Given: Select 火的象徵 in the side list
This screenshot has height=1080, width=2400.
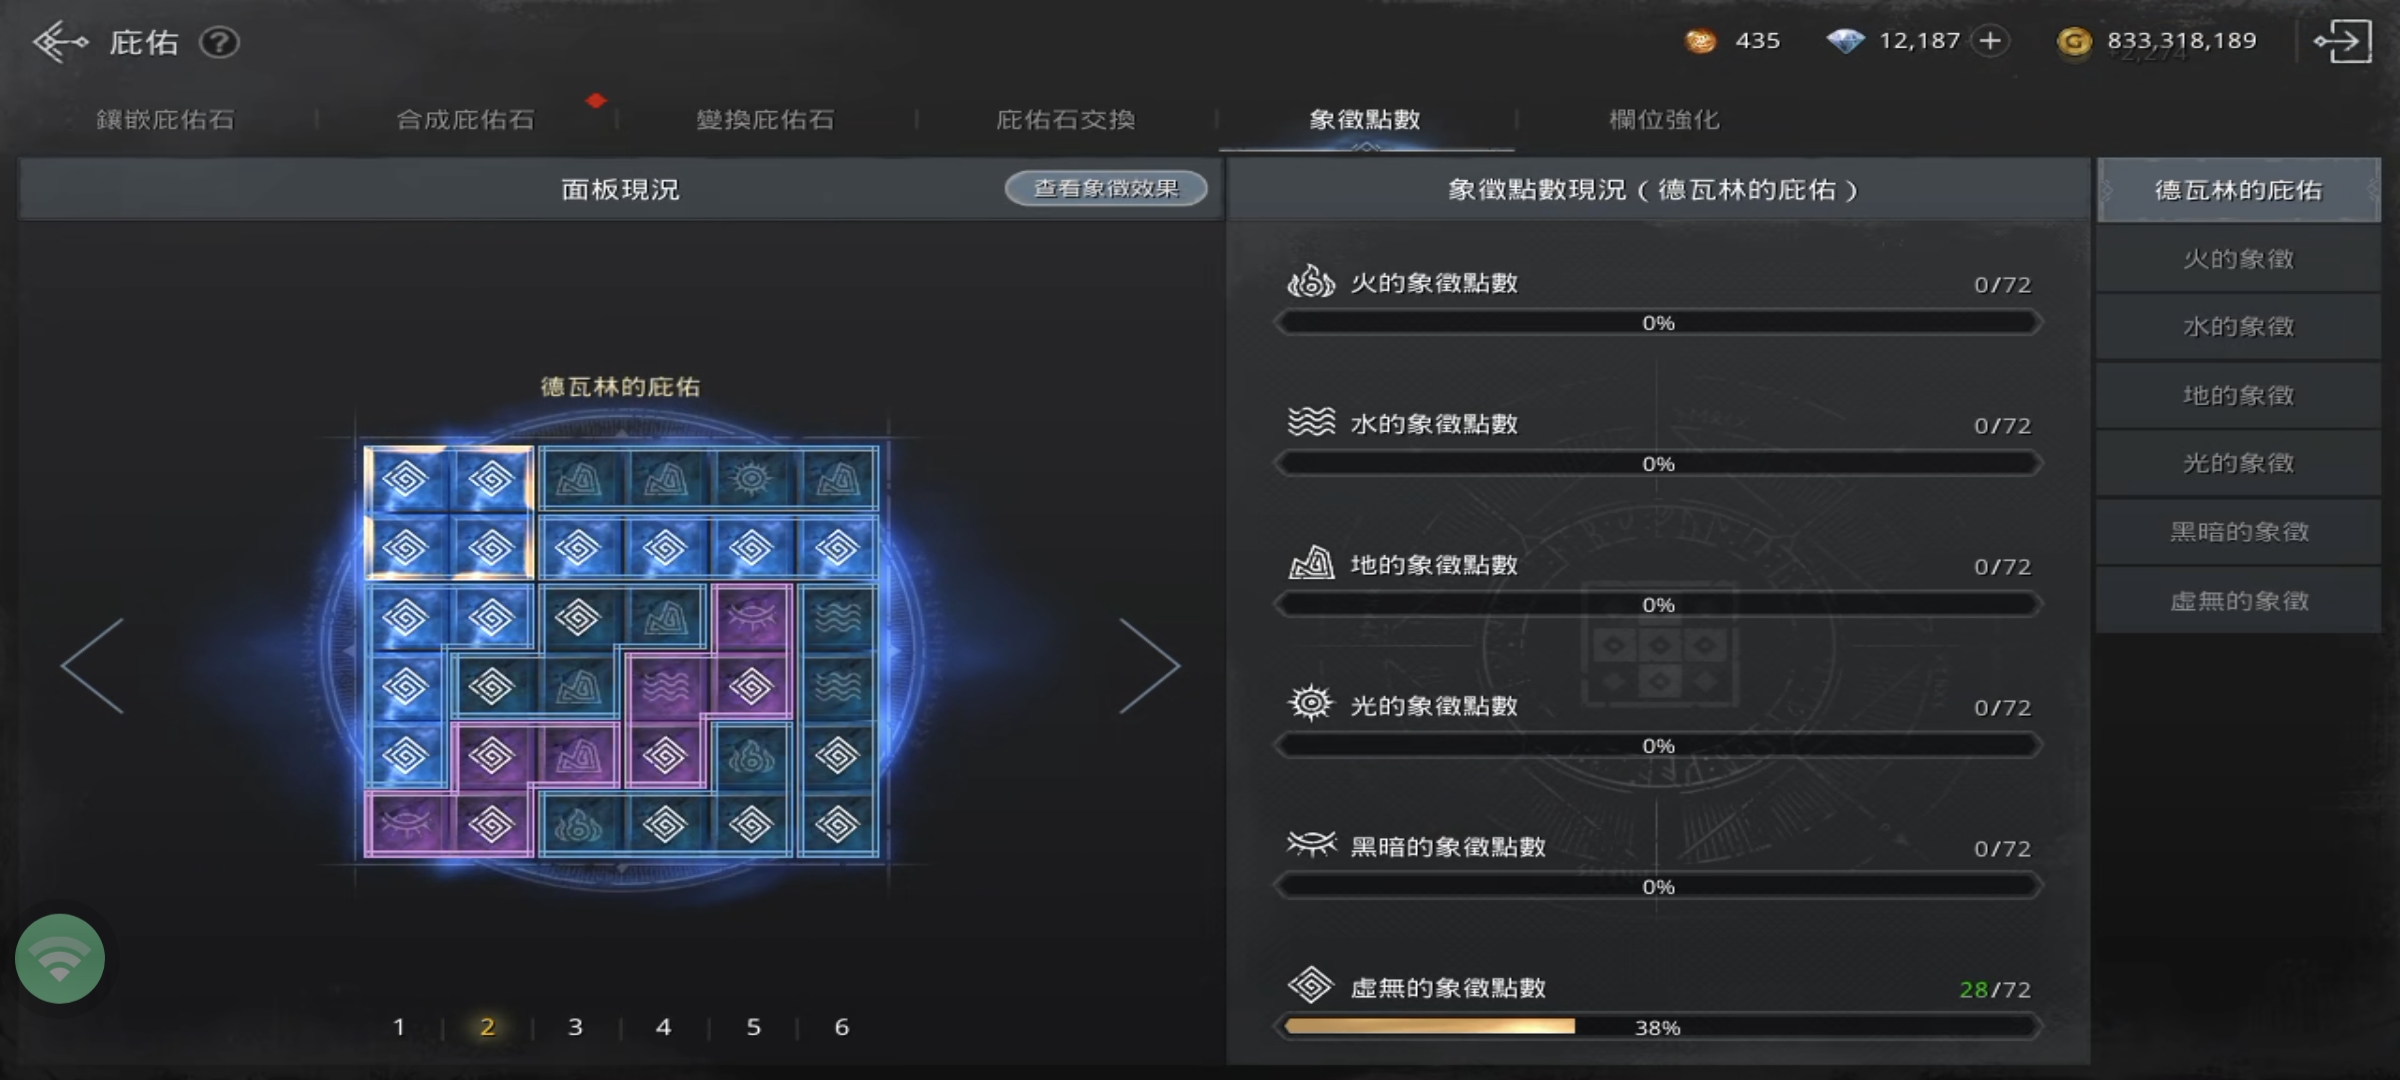Looking at the screenshot, I should [x=2238, y=259].
